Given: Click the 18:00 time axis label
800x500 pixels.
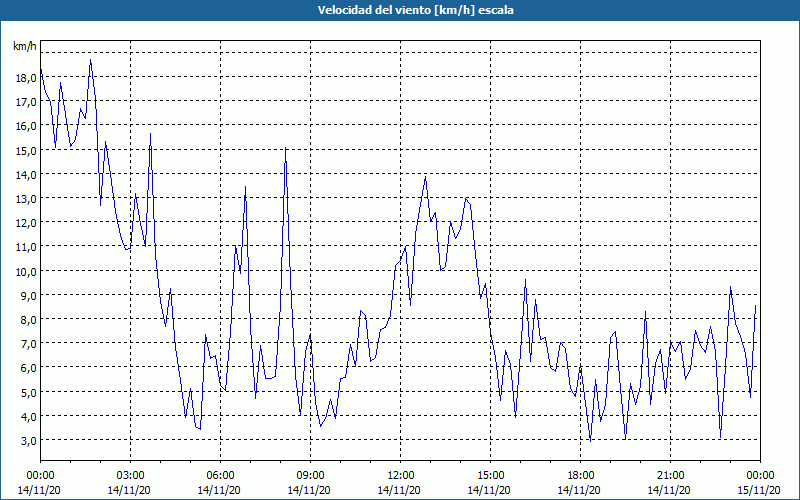Looking at the screenshot, I should [581, 476].
